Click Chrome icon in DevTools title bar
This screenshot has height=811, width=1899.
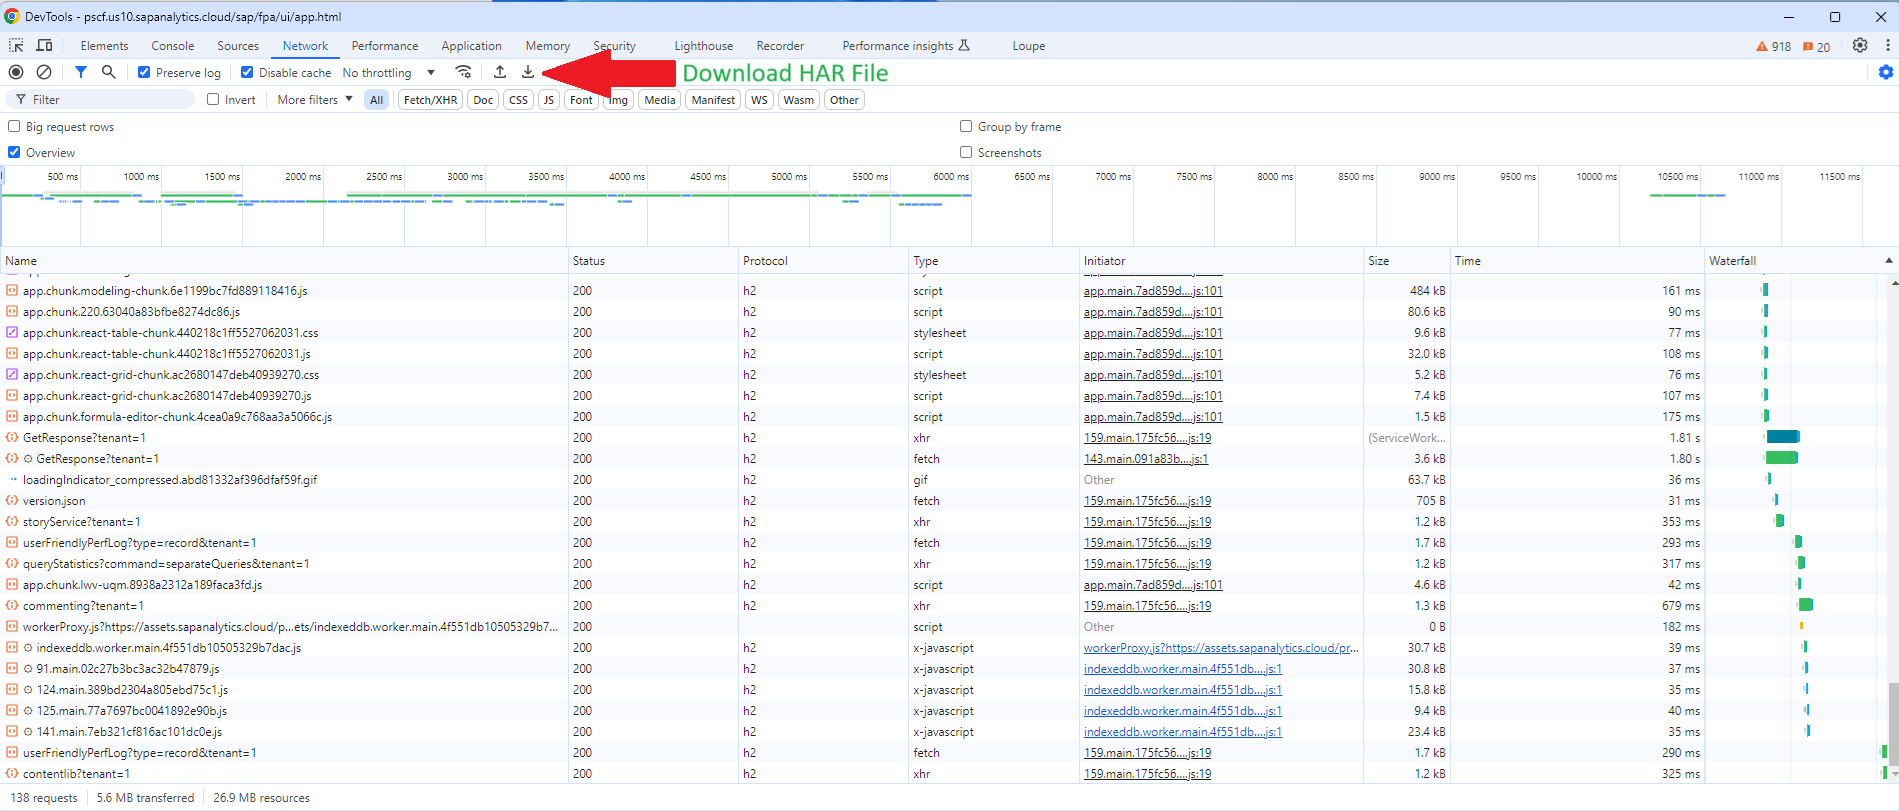click(12, 16)
